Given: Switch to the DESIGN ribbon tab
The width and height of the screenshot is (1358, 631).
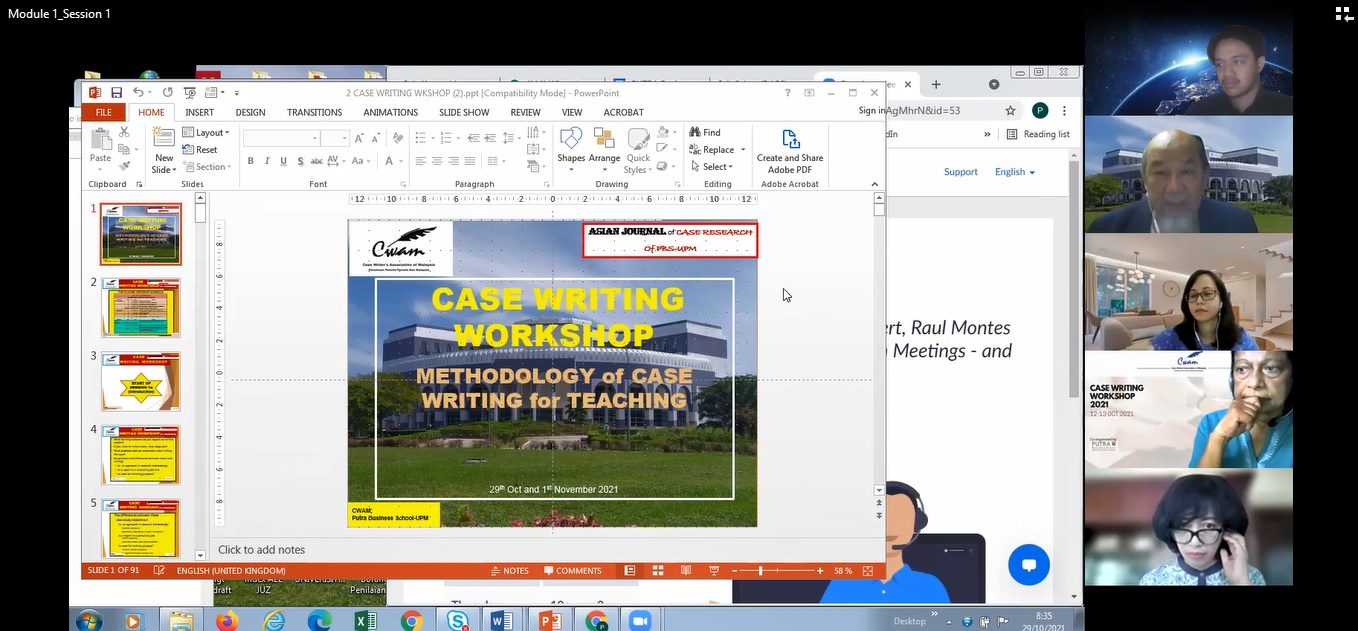Looking at the screenshot, I should coord(250,113).
